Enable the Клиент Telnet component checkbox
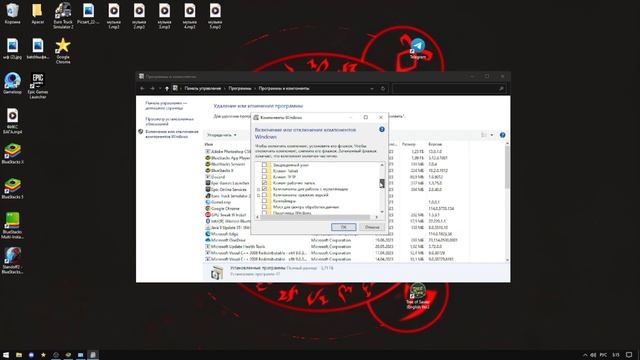This screenshot has height=360, width=640. pyautogui.click(x=264, y=171)
